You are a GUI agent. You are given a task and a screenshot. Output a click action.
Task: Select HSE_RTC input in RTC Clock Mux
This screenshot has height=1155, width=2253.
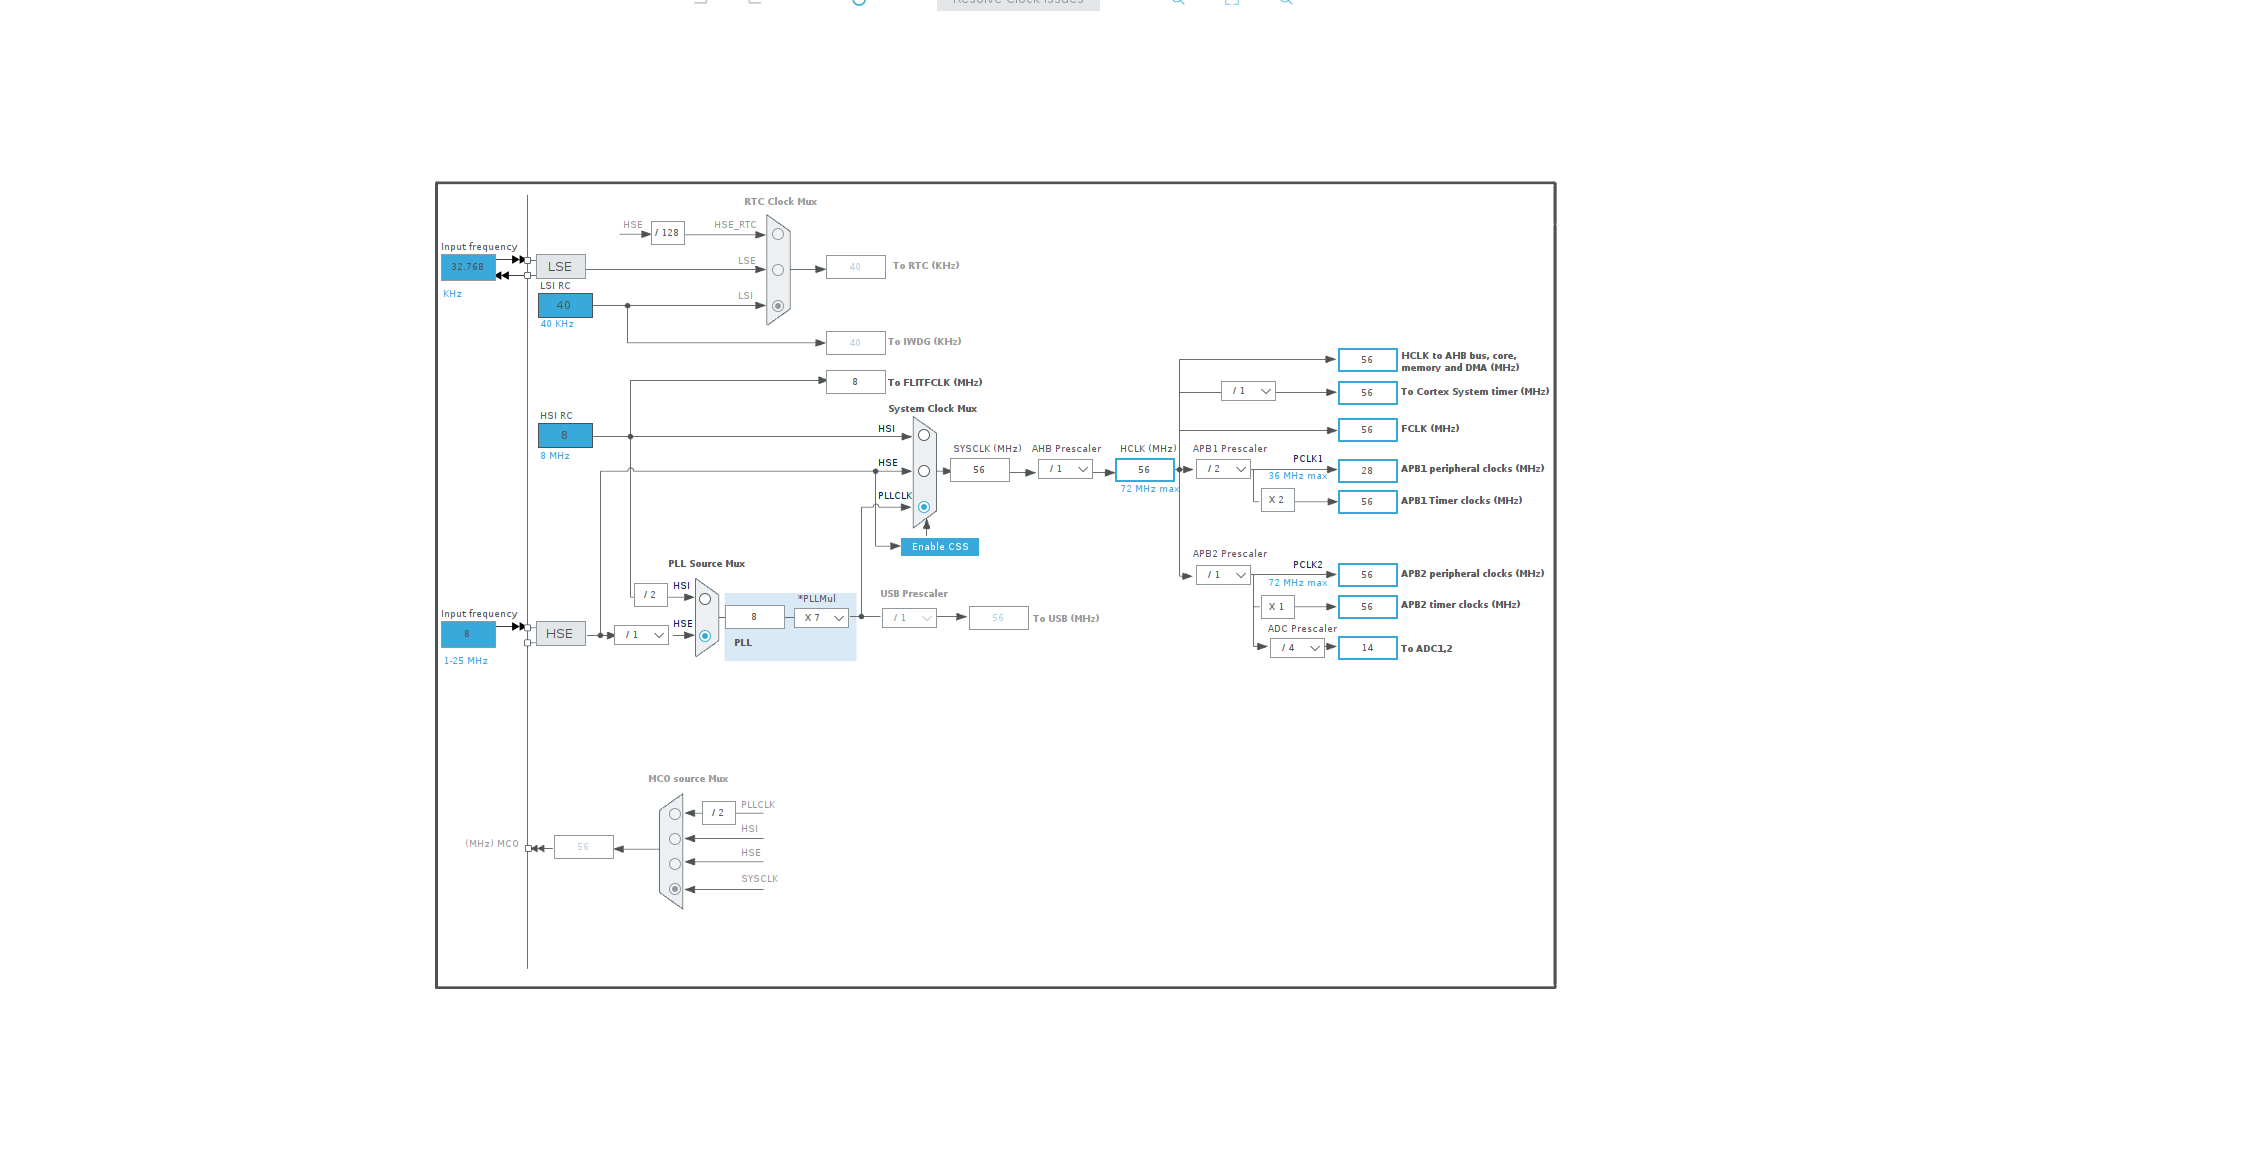(x=778, y=234)
